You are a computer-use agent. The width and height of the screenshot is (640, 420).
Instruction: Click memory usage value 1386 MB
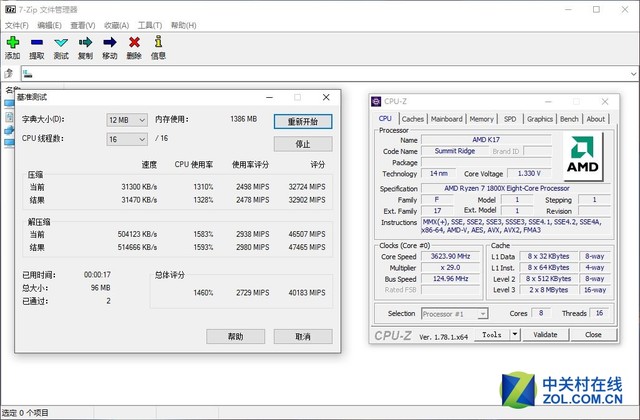point(244,119)
